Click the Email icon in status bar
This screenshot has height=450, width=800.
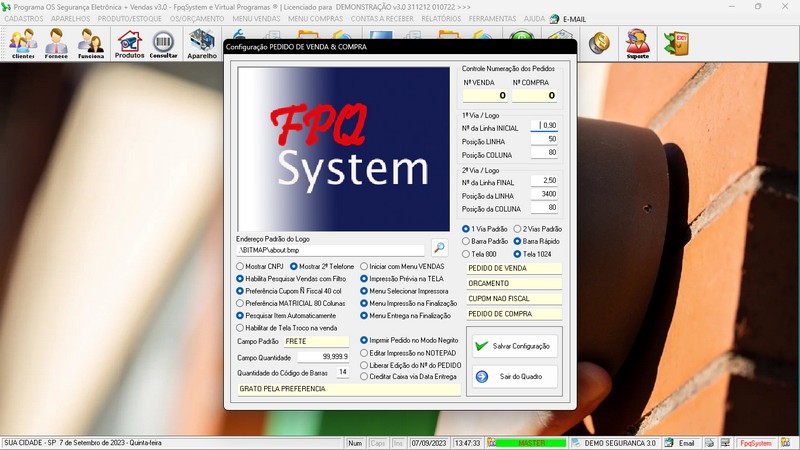click(681, 443)
